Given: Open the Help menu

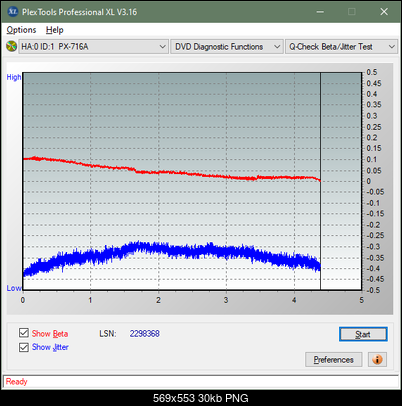Looking at the screenshot, I should coord(55,30).
